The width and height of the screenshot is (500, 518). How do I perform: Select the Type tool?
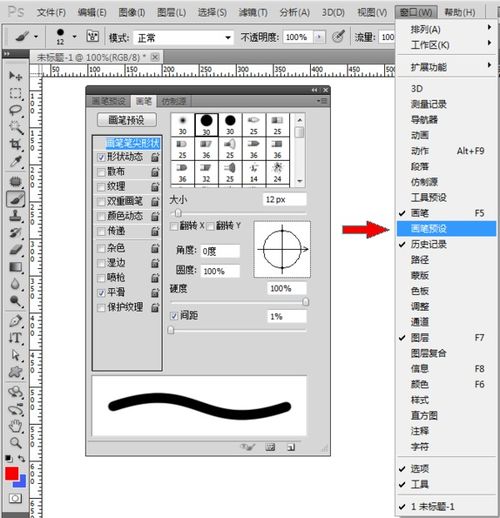[x=15, y=338]
